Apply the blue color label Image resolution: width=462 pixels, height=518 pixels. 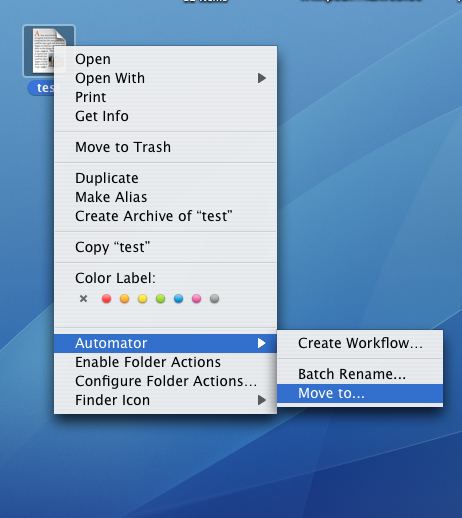(178, 299)
